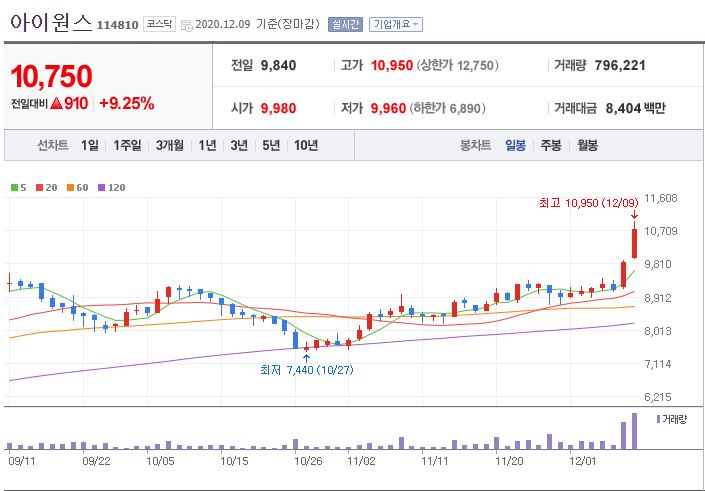Click the 거래량 legend in the volume panel

[x=671, y=420]
